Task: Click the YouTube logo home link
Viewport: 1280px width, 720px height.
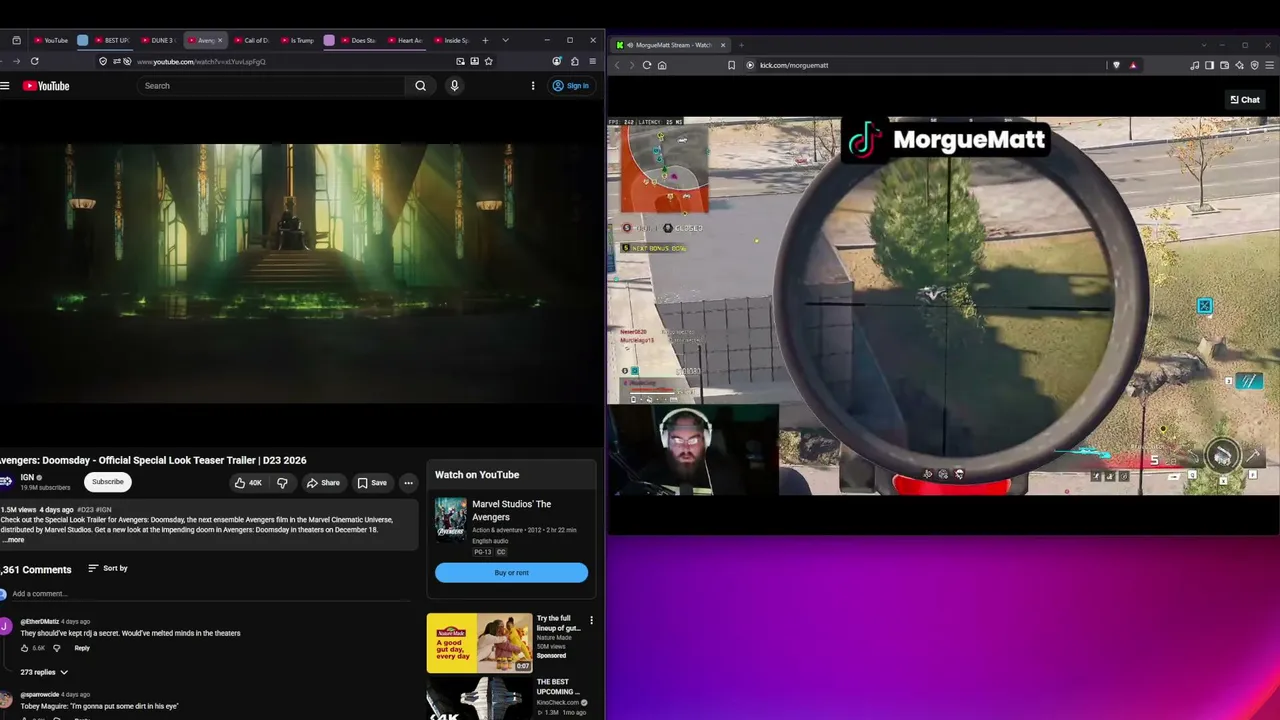Action: [46, 86]
